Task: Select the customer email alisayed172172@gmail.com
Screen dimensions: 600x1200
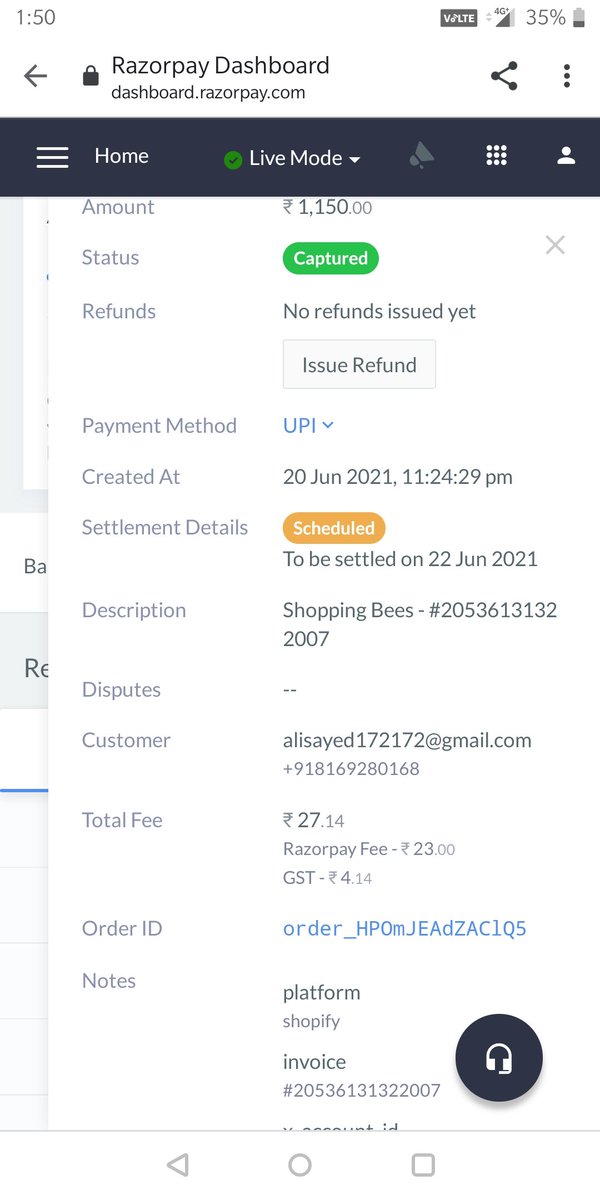Action: coord(407,741)
